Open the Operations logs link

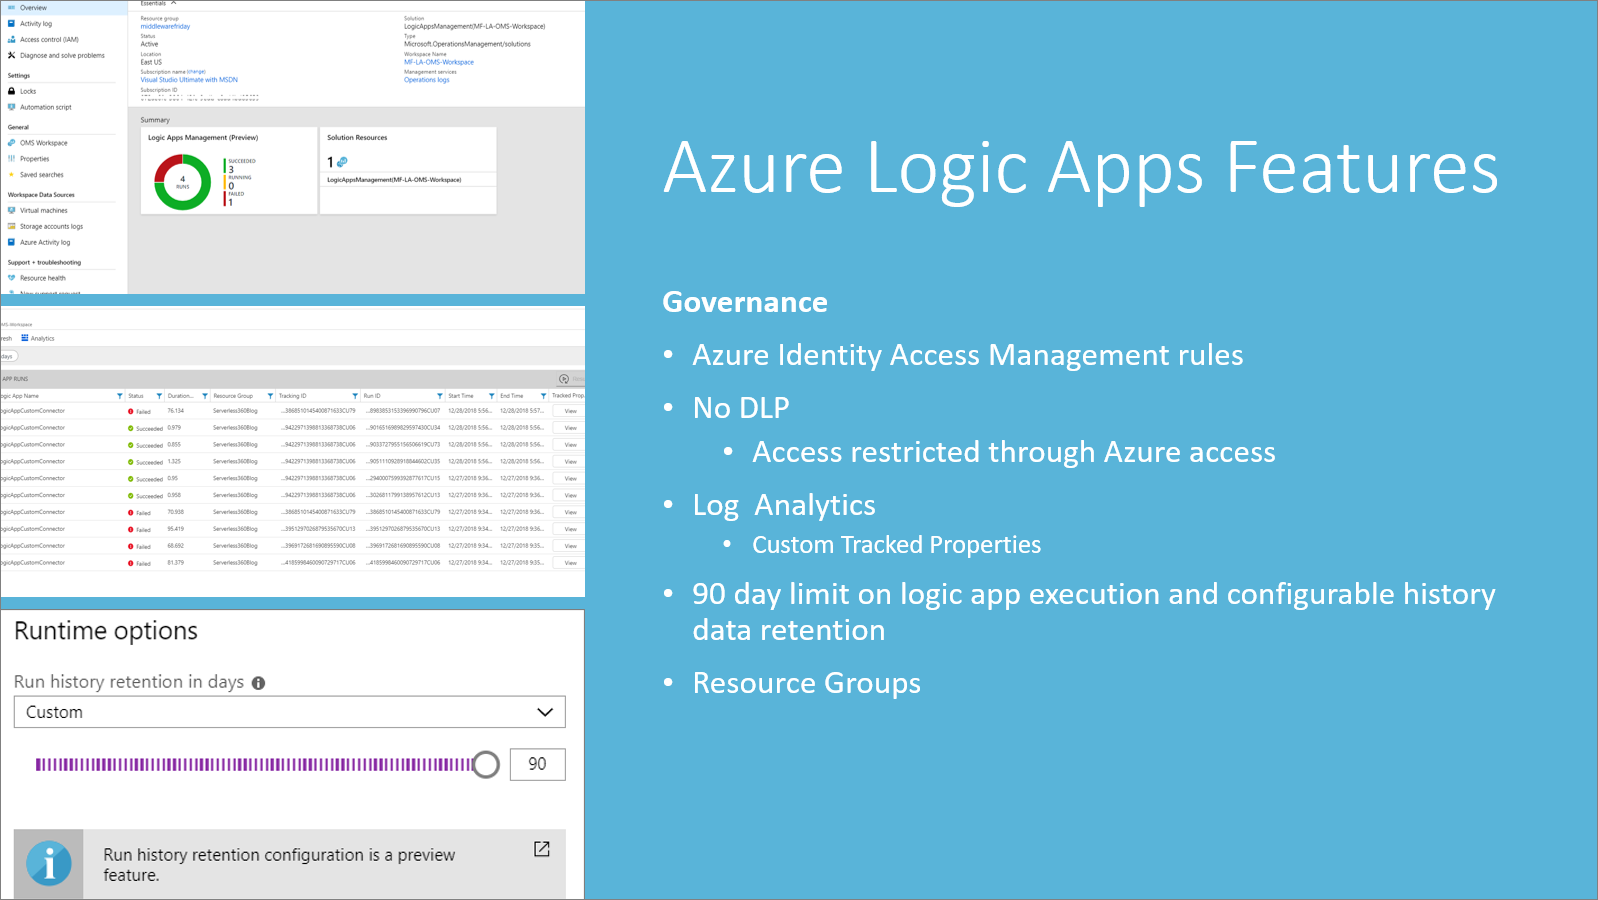(x=427, y=80)
